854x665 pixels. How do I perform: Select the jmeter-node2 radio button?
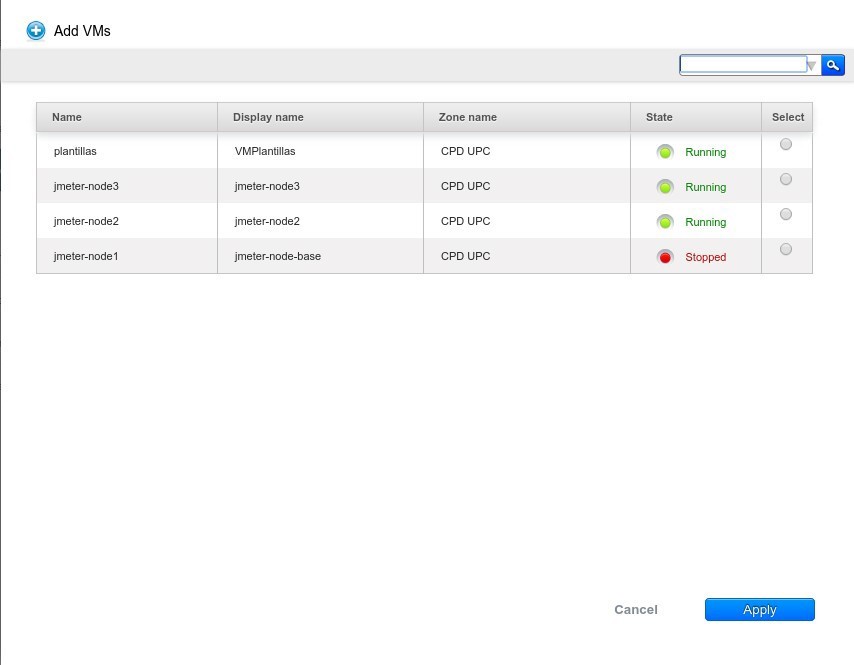click(x=786, y=214)
